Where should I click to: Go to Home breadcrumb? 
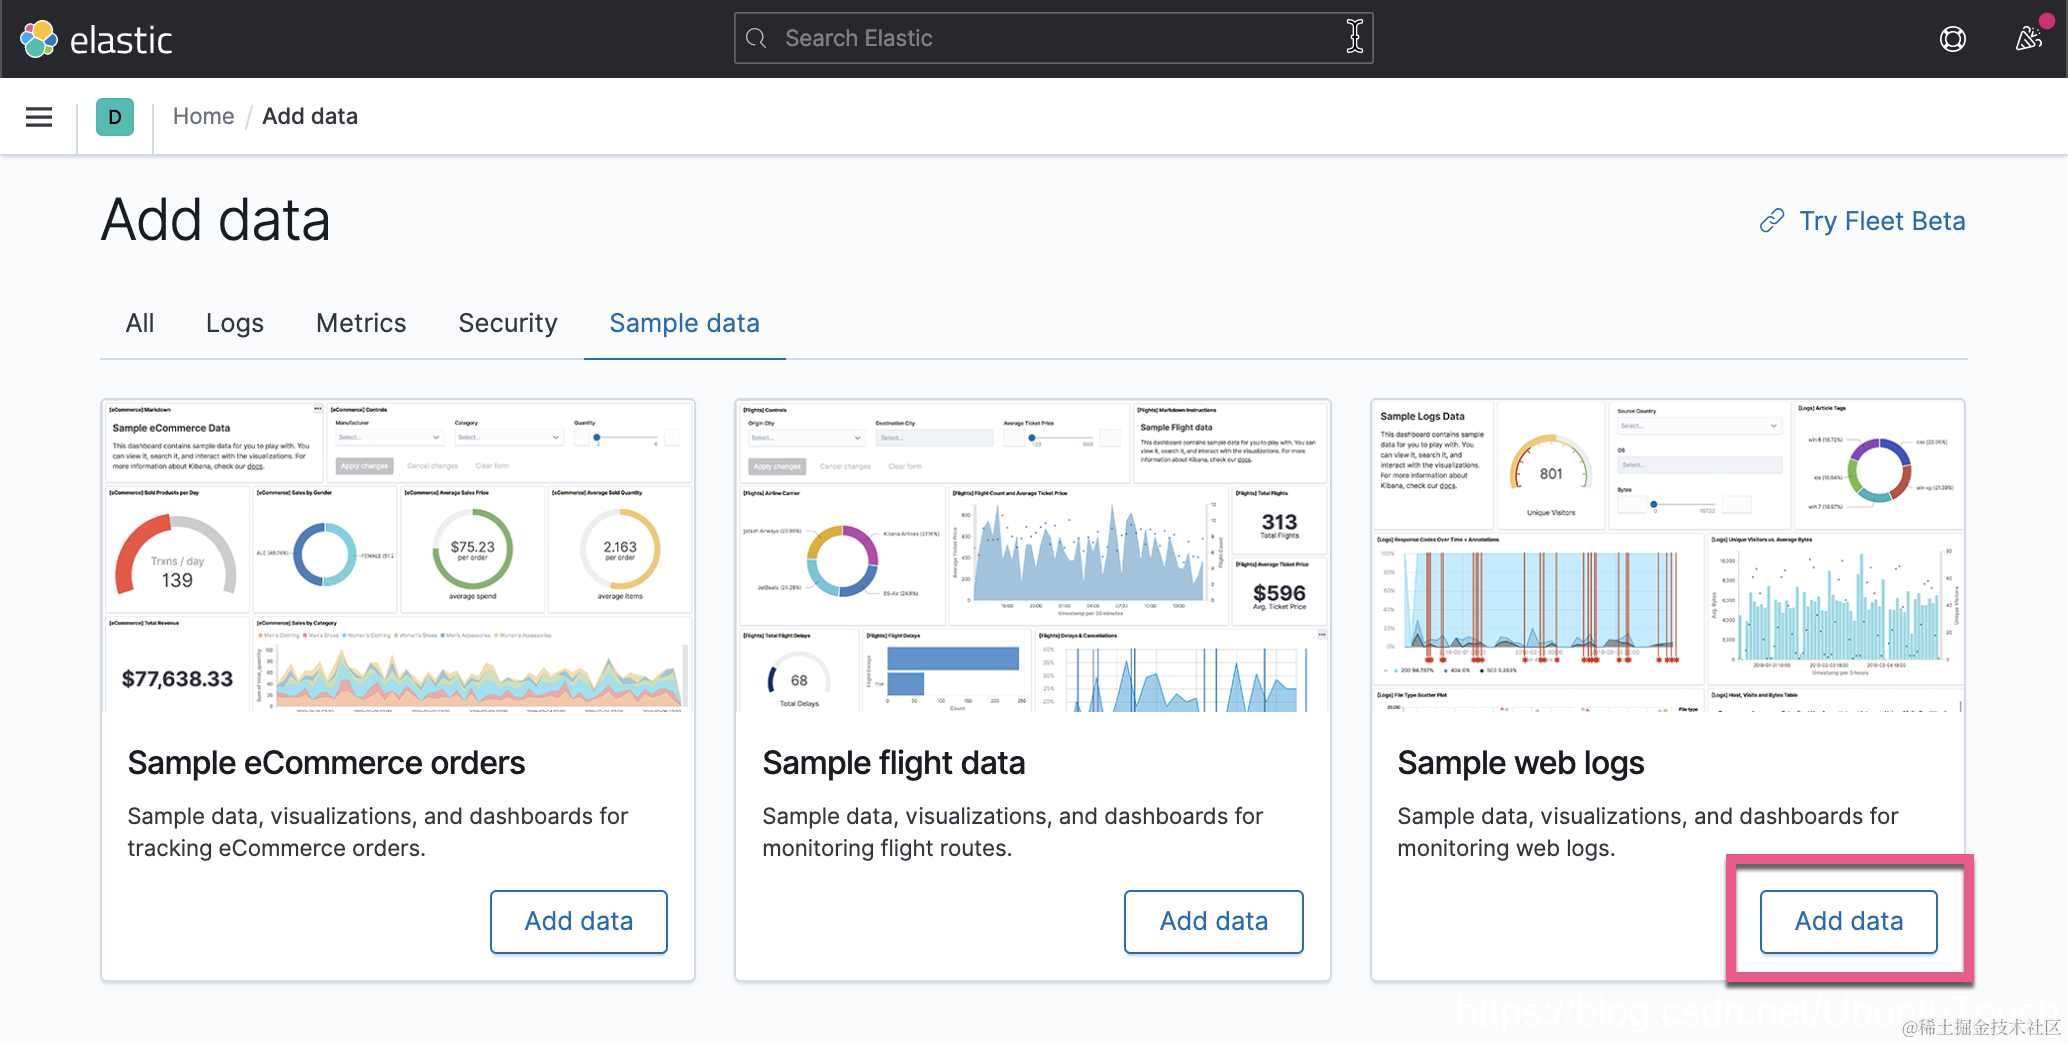click(203, 116)
